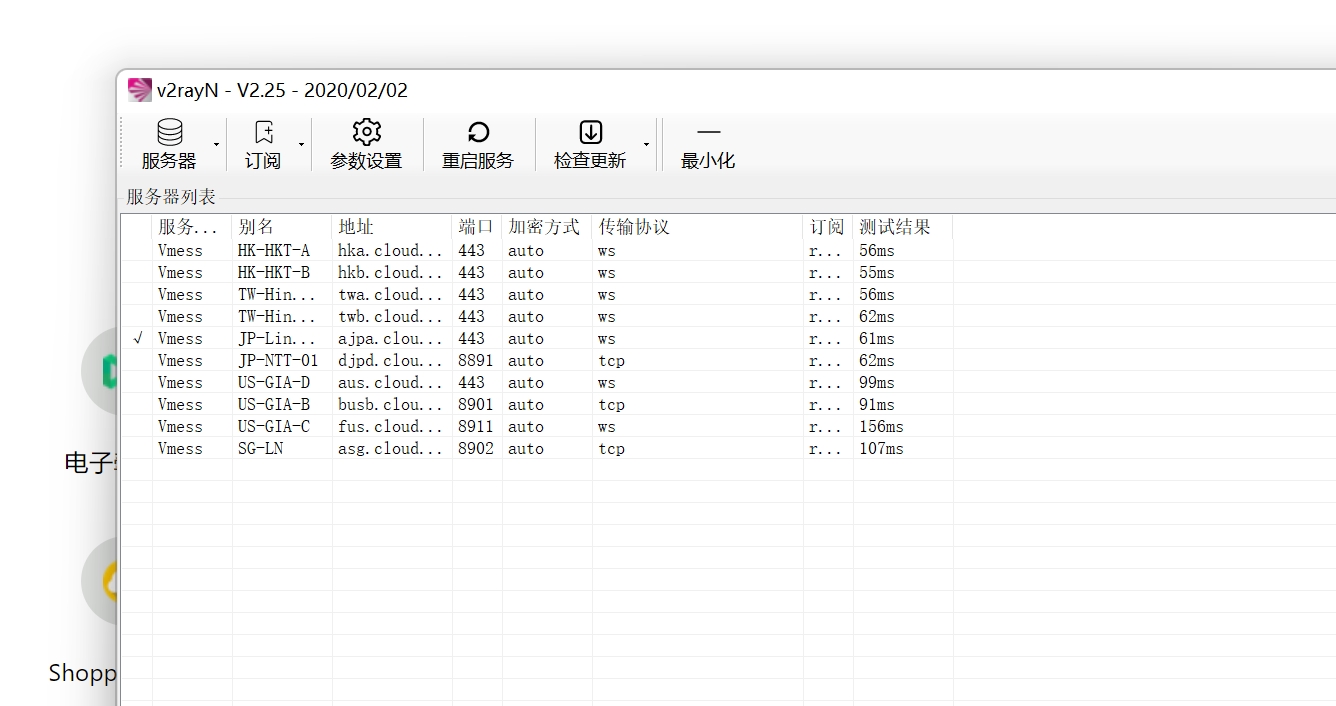Open 参数设置 settings gear
This screenshot has width=1336, height=706.
coord(367,145)
